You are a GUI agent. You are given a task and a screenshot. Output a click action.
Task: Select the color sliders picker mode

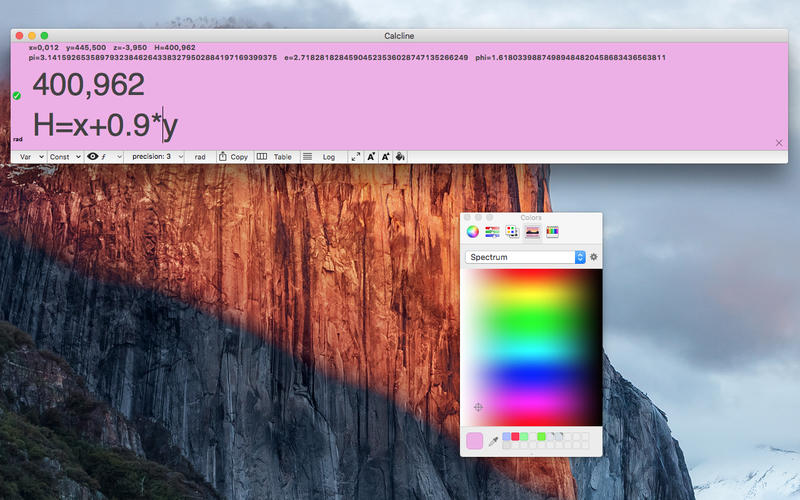click(x=492, y=232)
